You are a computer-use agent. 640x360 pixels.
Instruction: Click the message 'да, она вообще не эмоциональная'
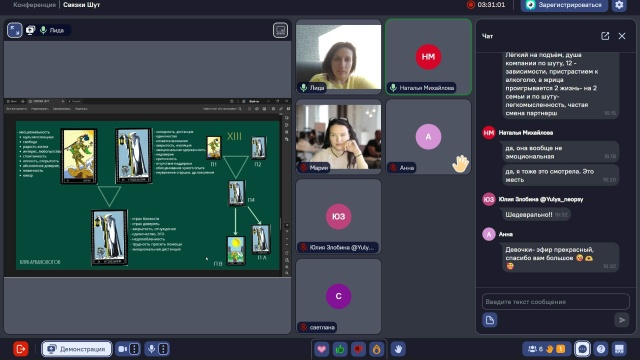[x=560, y=152]
